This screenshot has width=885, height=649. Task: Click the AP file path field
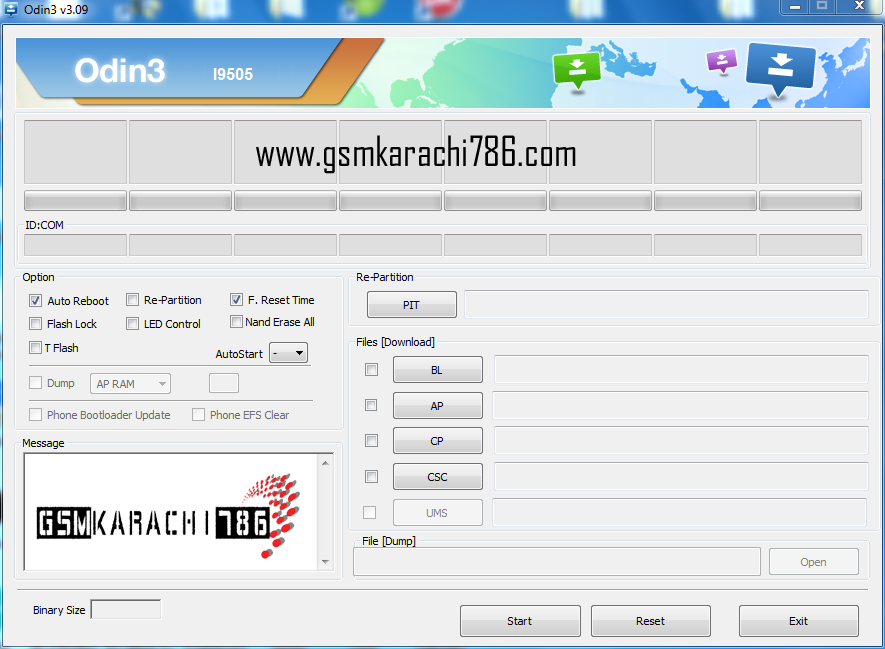click(x=681, y=405)
